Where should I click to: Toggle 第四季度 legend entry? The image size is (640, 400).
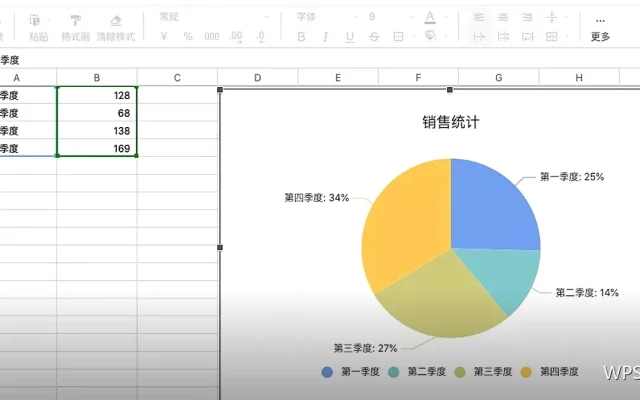coord(549,372)
